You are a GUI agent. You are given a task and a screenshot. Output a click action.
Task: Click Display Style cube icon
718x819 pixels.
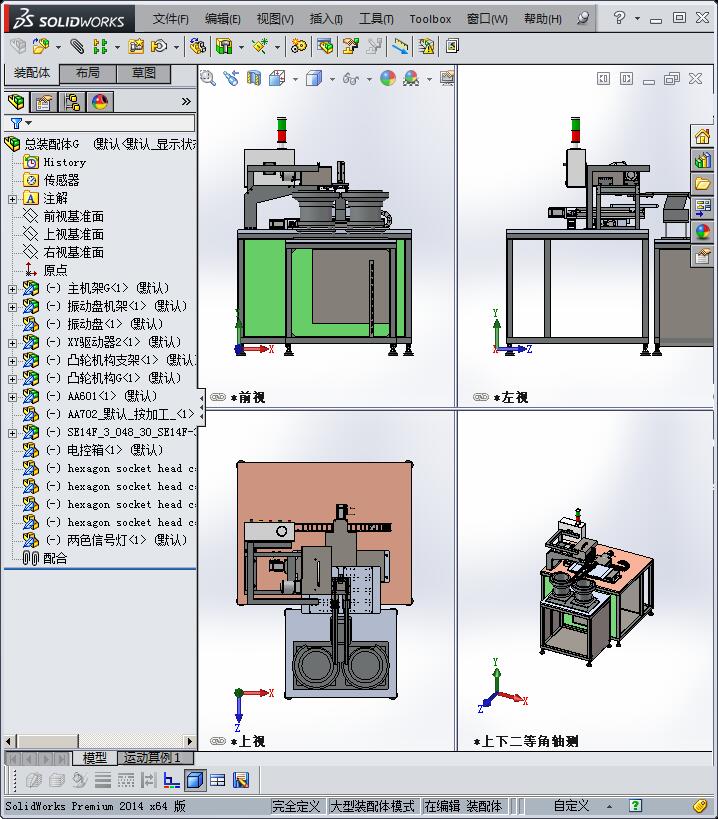(x=314, y=78)
